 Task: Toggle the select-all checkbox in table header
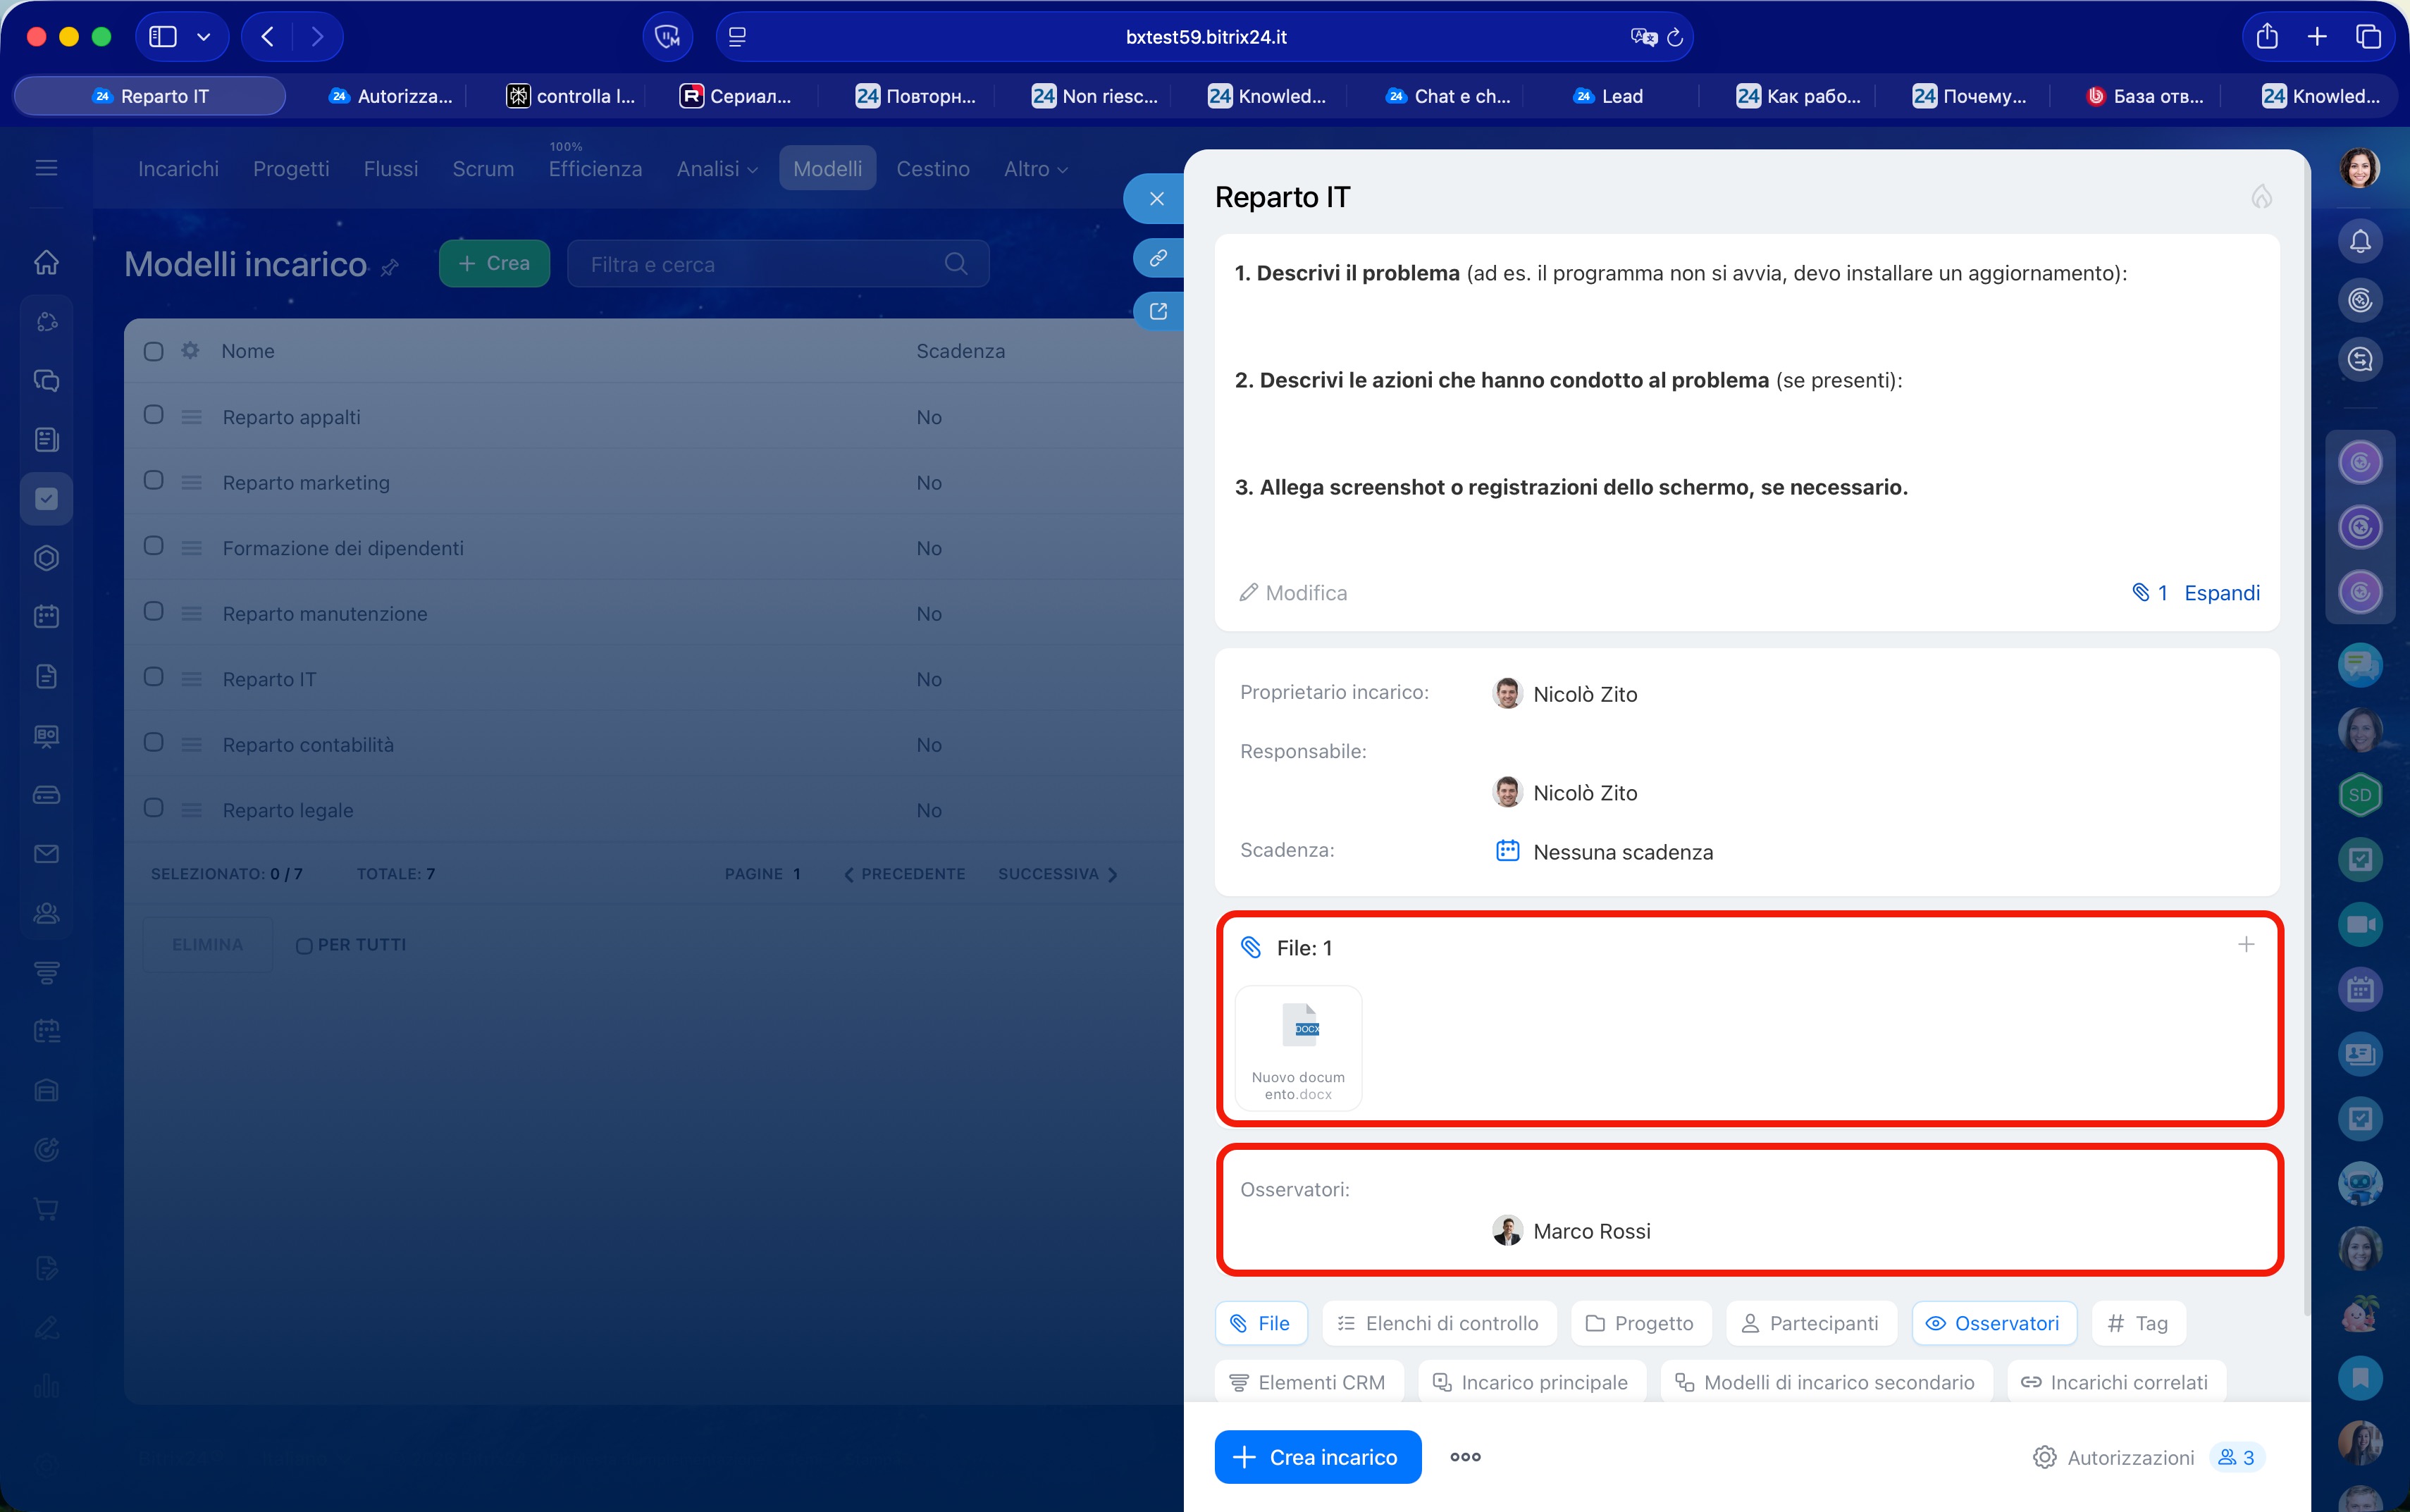click(x=153, y=352)
